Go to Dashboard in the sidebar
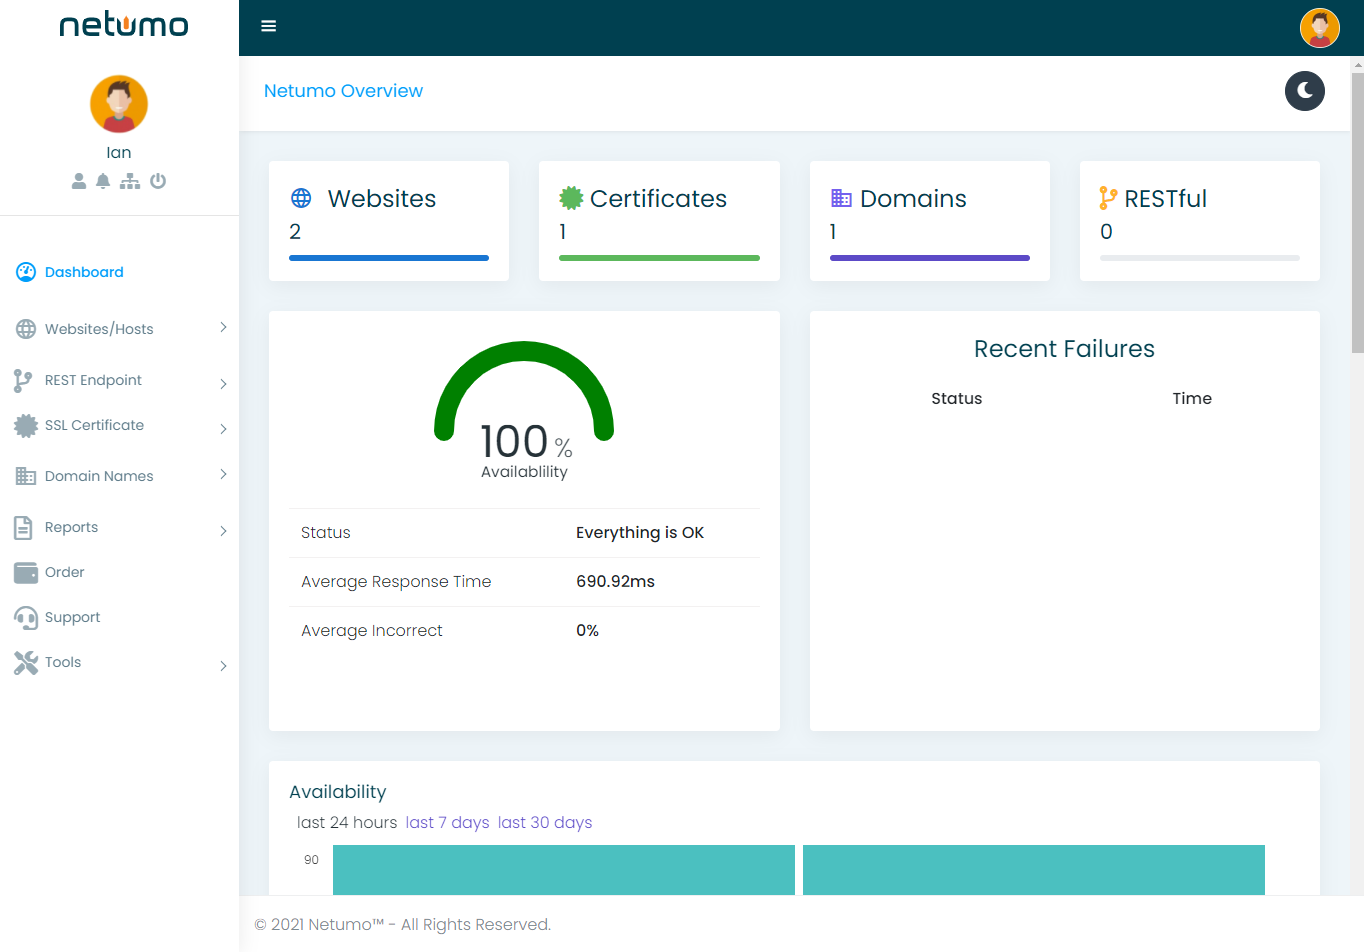This screenshot has width=1364, height=952. 84,272
